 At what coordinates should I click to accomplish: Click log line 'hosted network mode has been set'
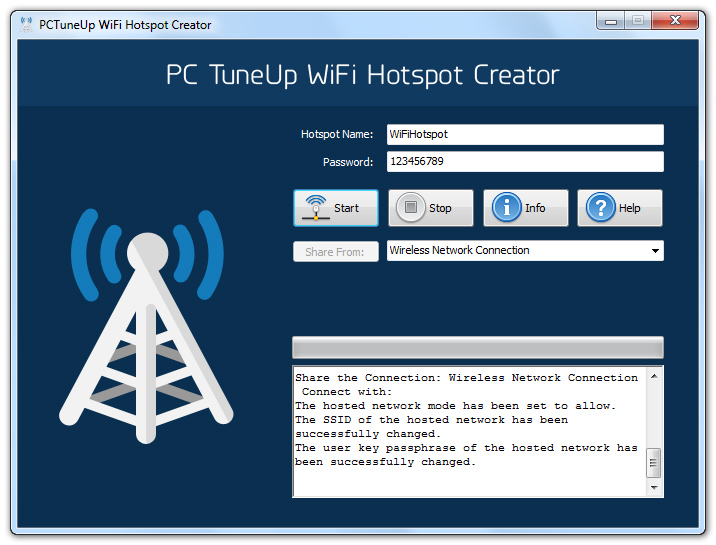coord(455,406)
